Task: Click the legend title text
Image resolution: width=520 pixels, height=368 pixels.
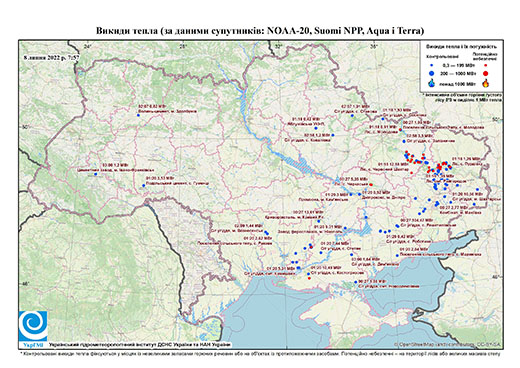Action: pyautogui.click(x=462, y=47)
